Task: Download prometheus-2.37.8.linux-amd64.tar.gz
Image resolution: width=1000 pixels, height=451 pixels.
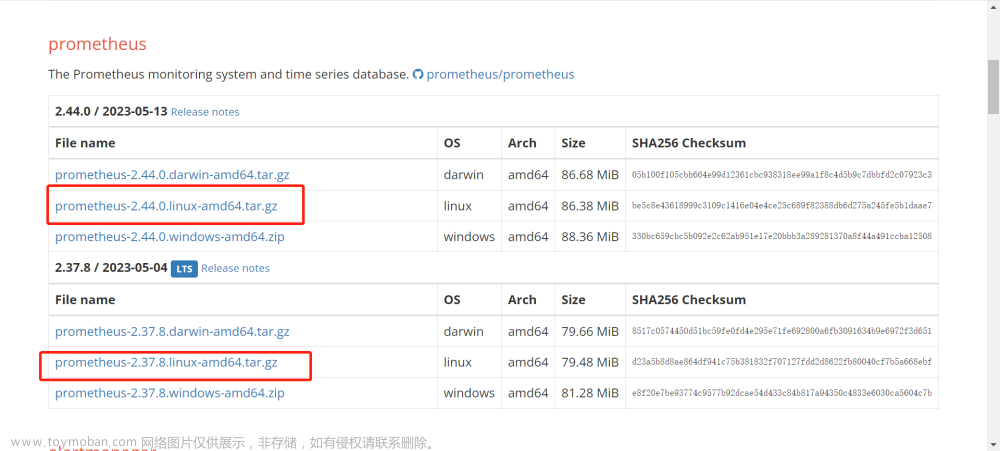Action: point(166,362)
